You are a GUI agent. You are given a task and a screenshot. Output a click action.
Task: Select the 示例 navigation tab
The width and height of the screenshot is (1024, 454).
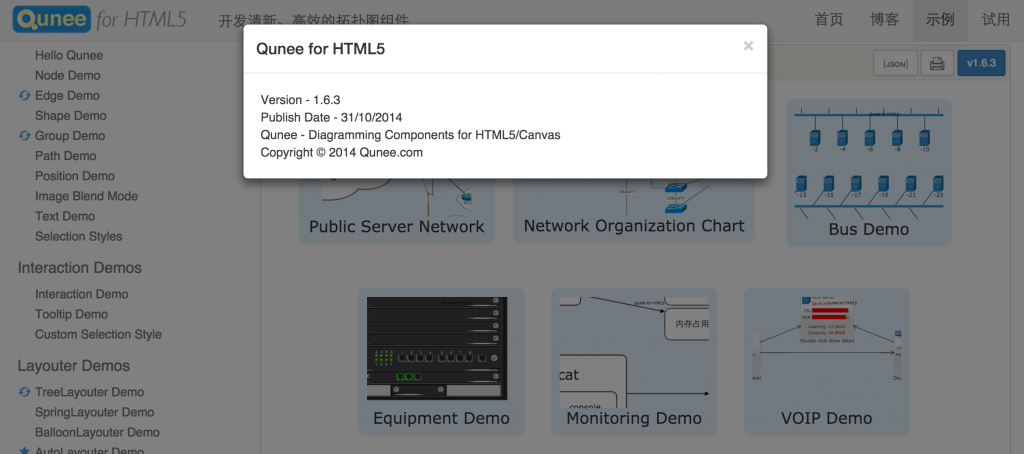940,20
